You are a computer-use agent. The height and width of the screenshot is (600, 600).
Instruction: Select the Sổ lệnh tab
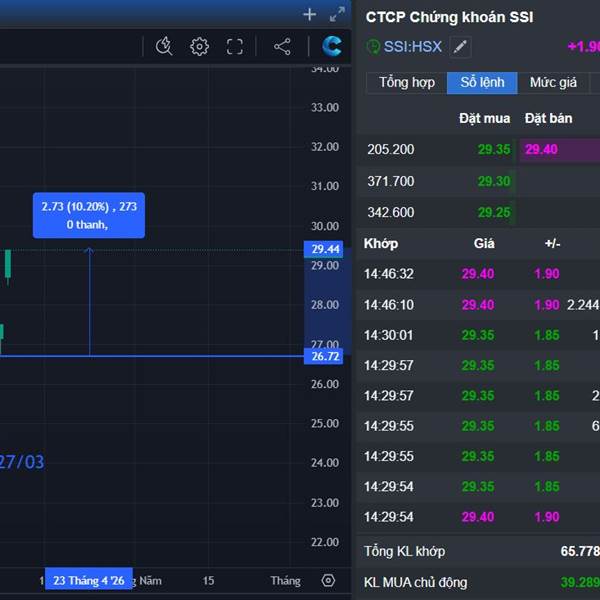coord(482,83)
